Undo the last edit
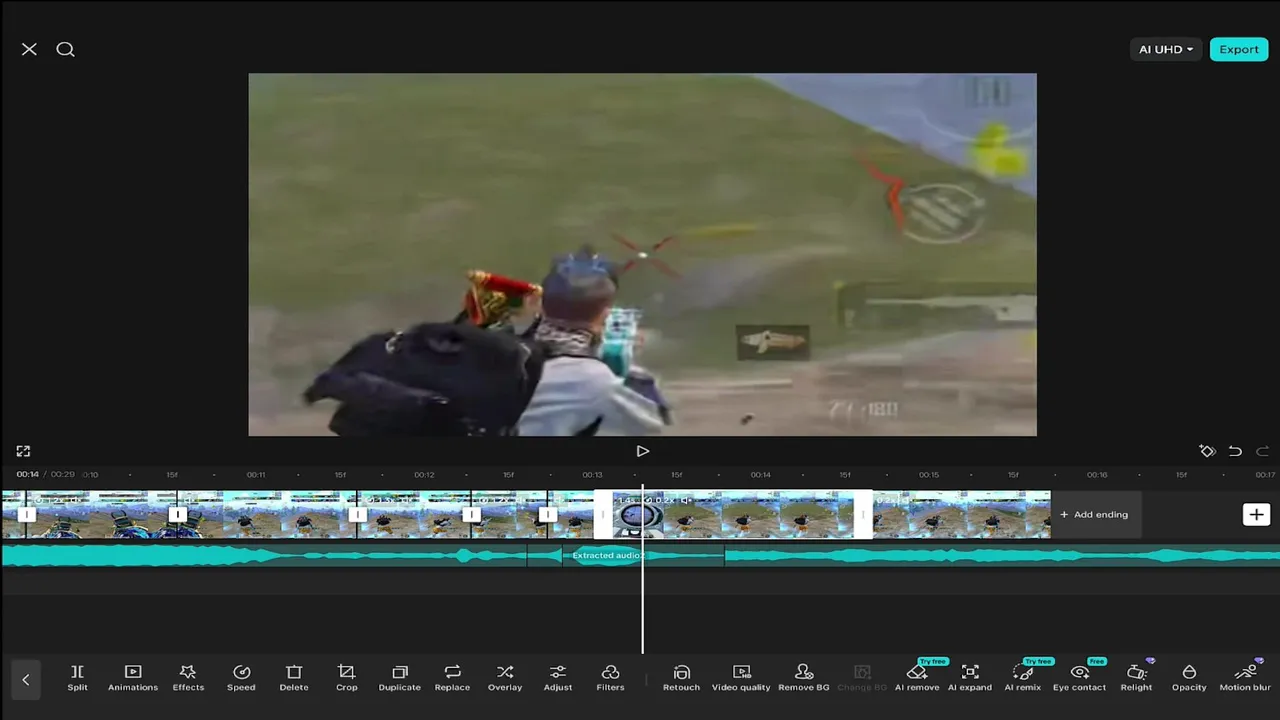1280x720 pixels. [1235, 451]
